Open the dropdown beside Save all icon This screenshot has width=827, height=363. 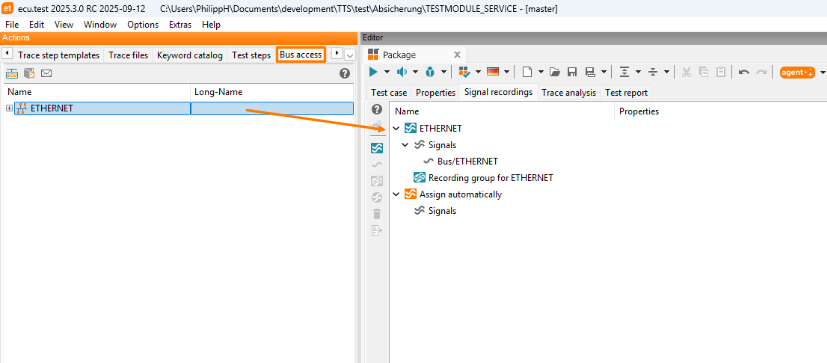604,72
